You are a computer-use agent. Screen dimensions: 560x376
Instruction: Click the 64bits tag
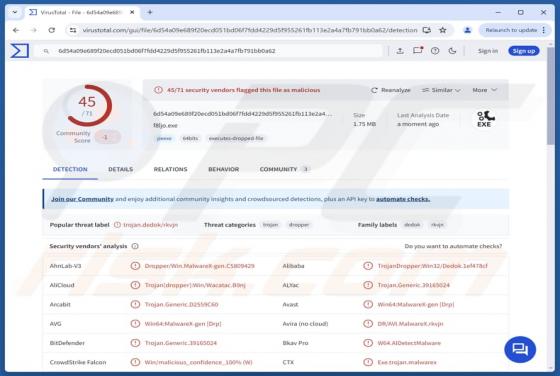[x=190, y=139]
